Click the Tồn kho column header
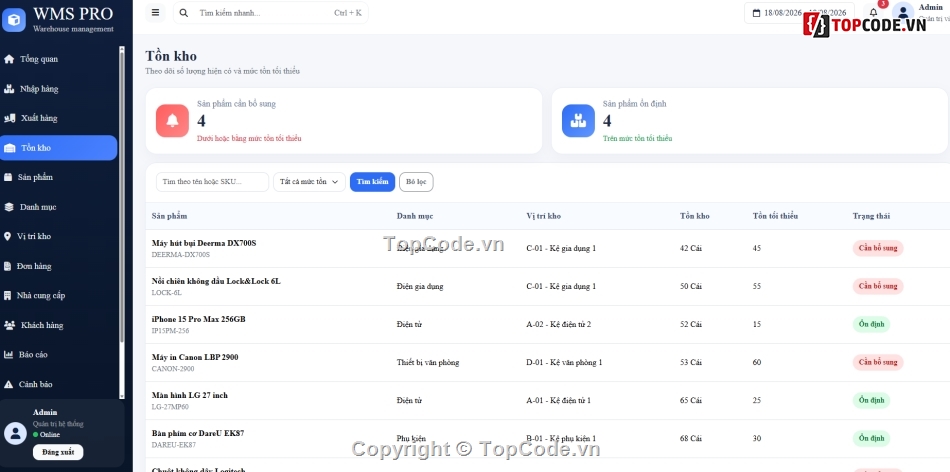 click(694, 216)
